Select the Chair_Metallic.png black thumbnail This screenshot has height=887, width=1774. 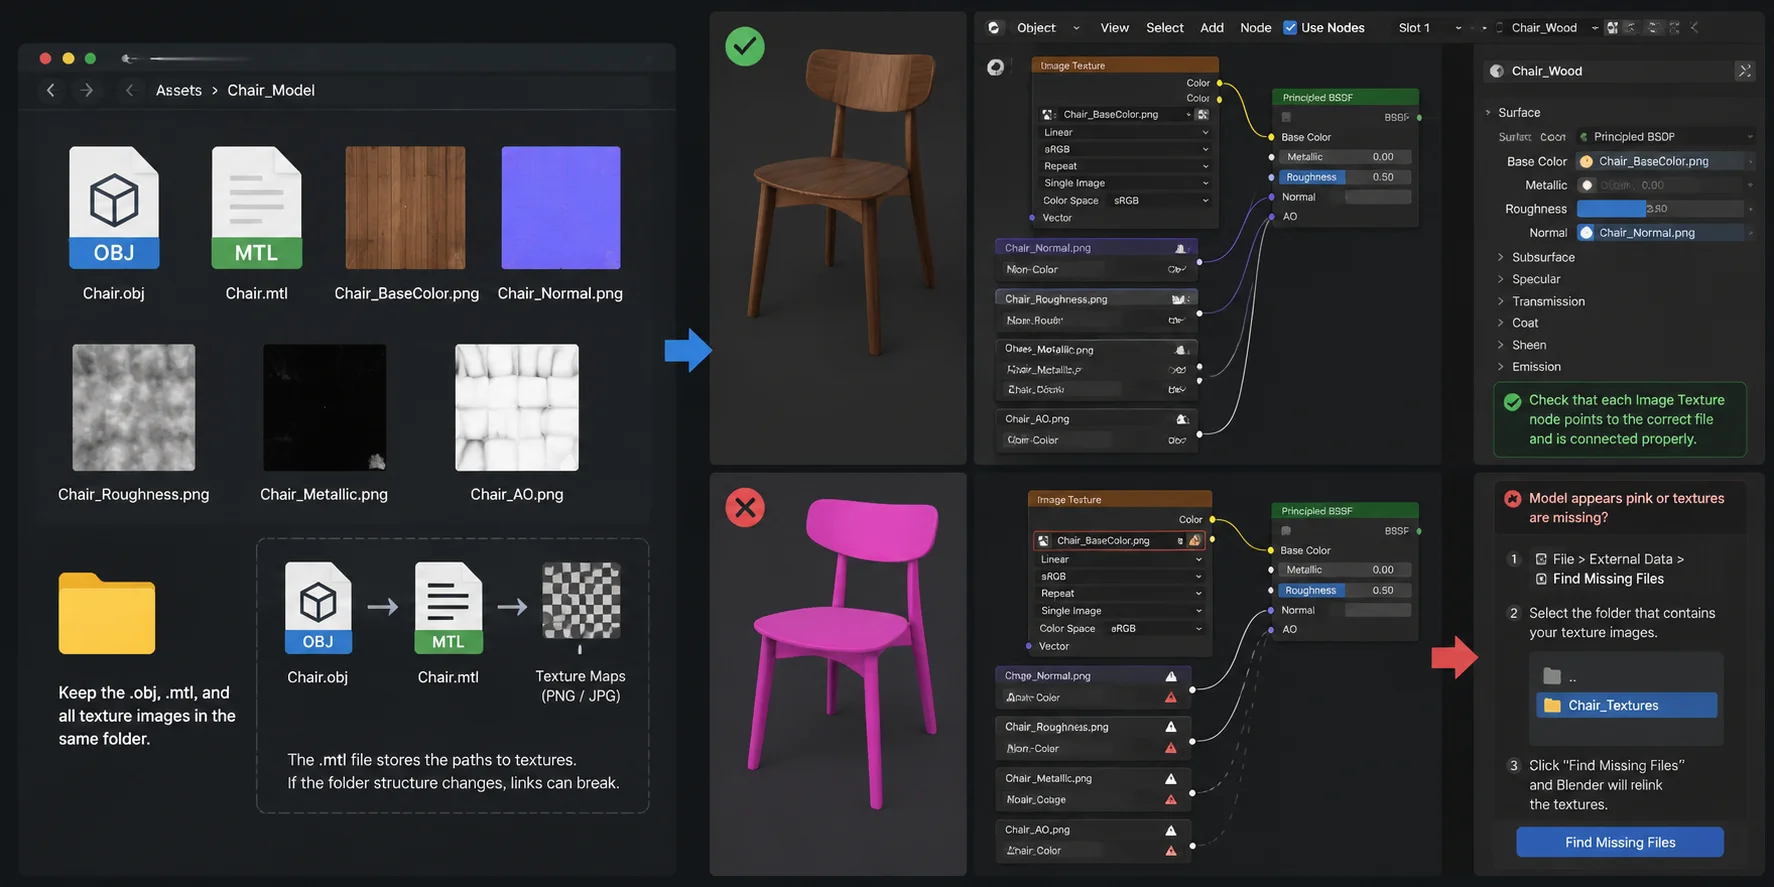point(324,407)
